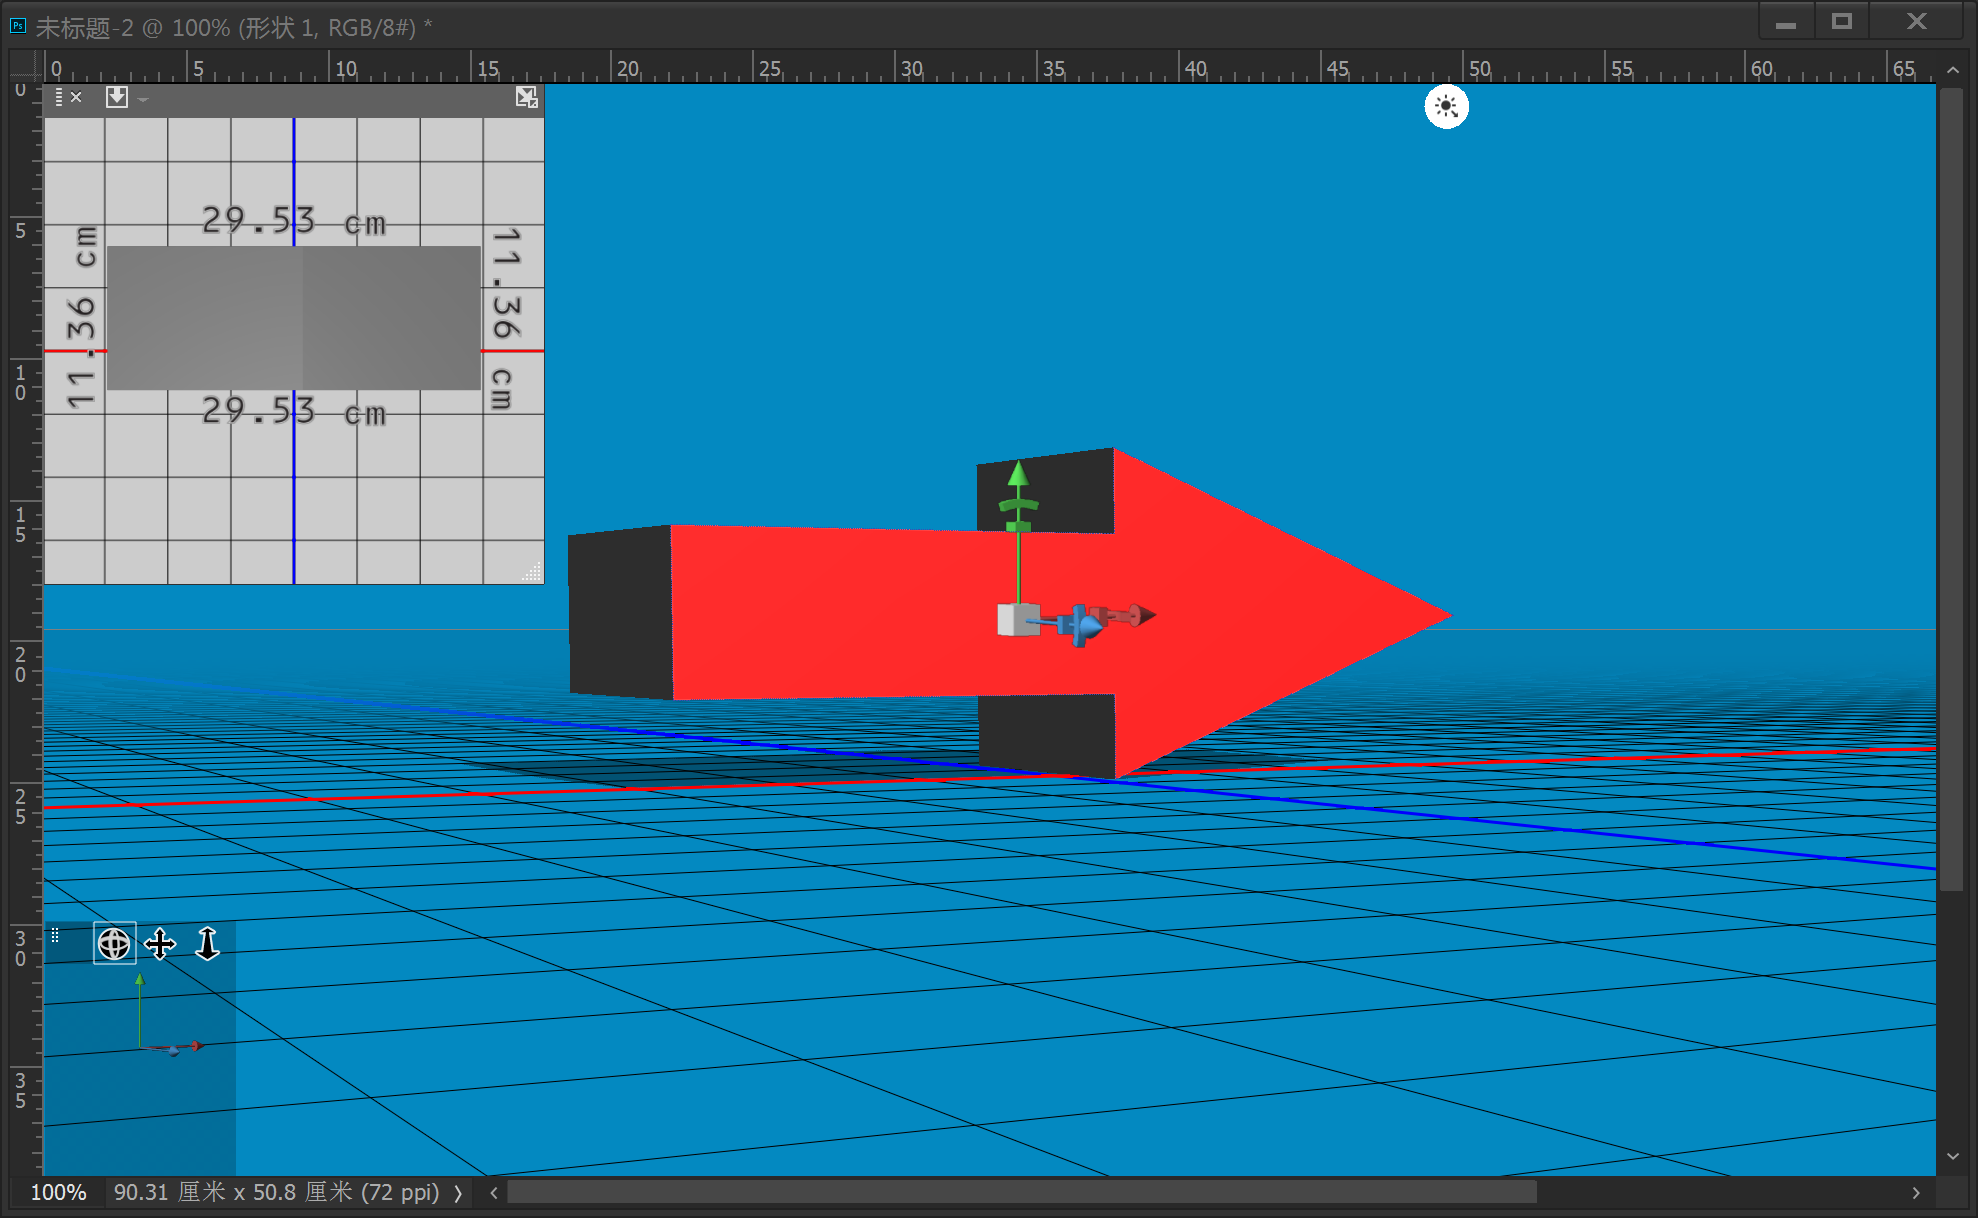The height and width of the screenshot is (1218, 1978).
Task: Click the blue Z-axis move cone
Action: tap(1090, 627)
